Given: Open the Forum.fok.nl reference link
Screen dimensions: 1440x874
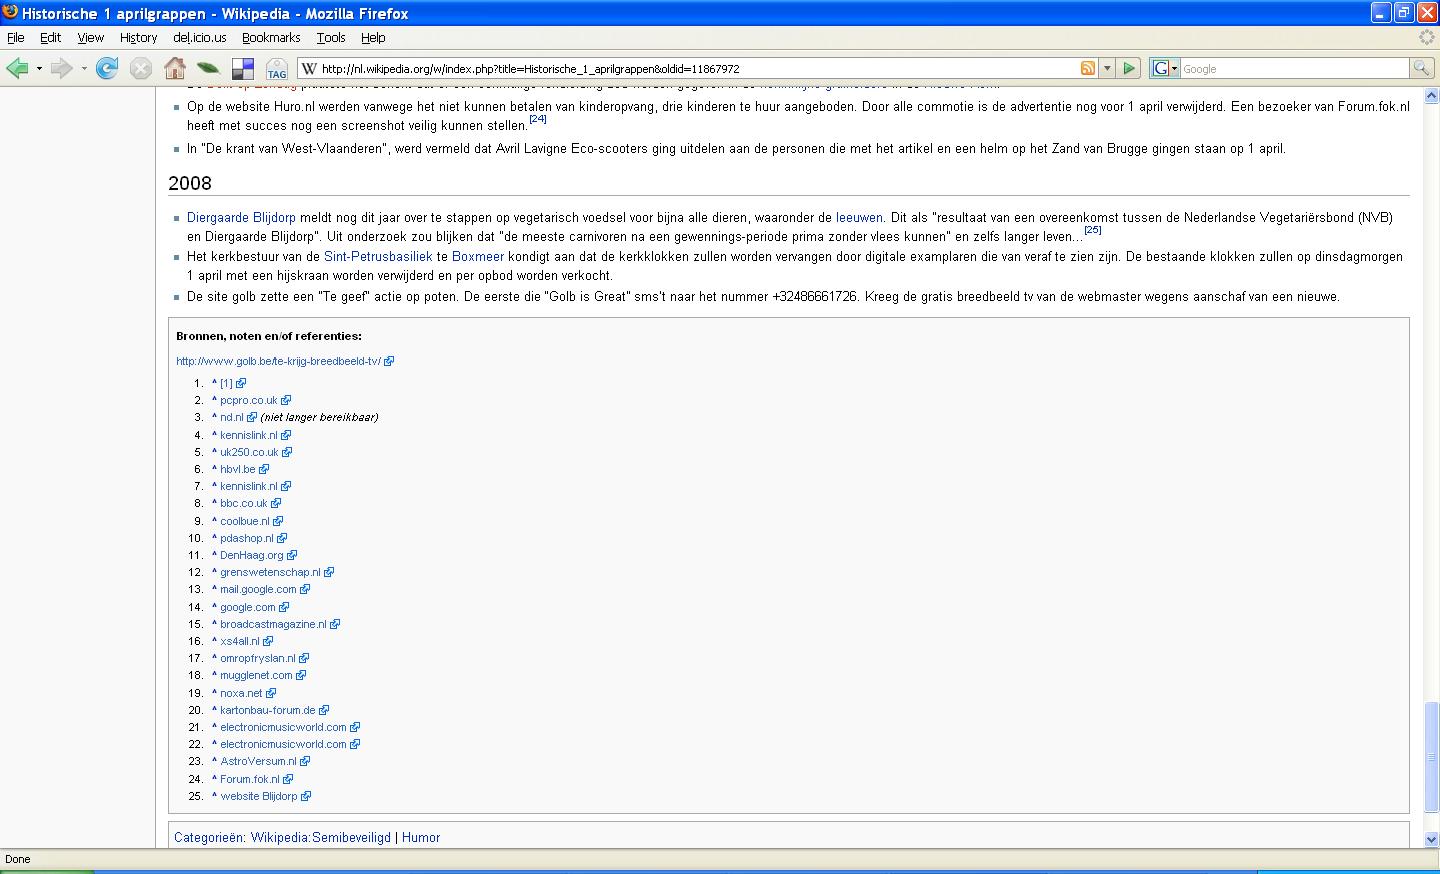Looking at the screenshot, I should click(250, 779).
